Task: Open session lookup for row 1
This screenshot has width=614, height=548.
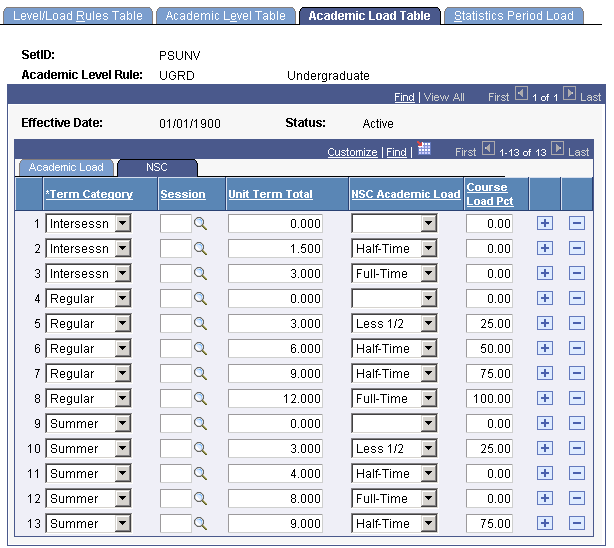Action: coord(200,224)
